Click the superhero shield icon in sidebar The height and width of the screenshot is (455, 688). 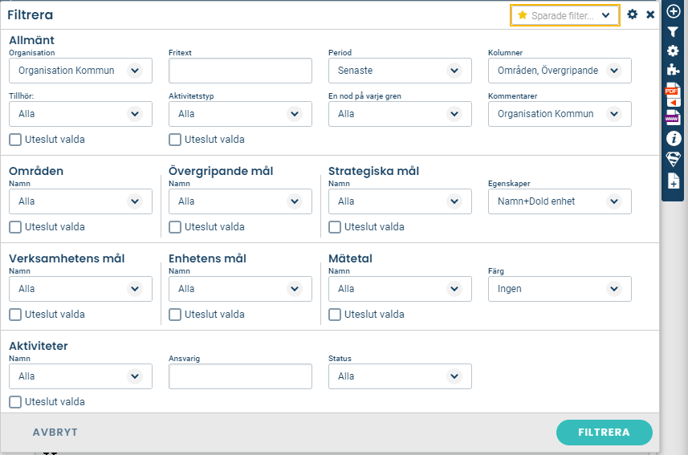click(x=674, y=159)
